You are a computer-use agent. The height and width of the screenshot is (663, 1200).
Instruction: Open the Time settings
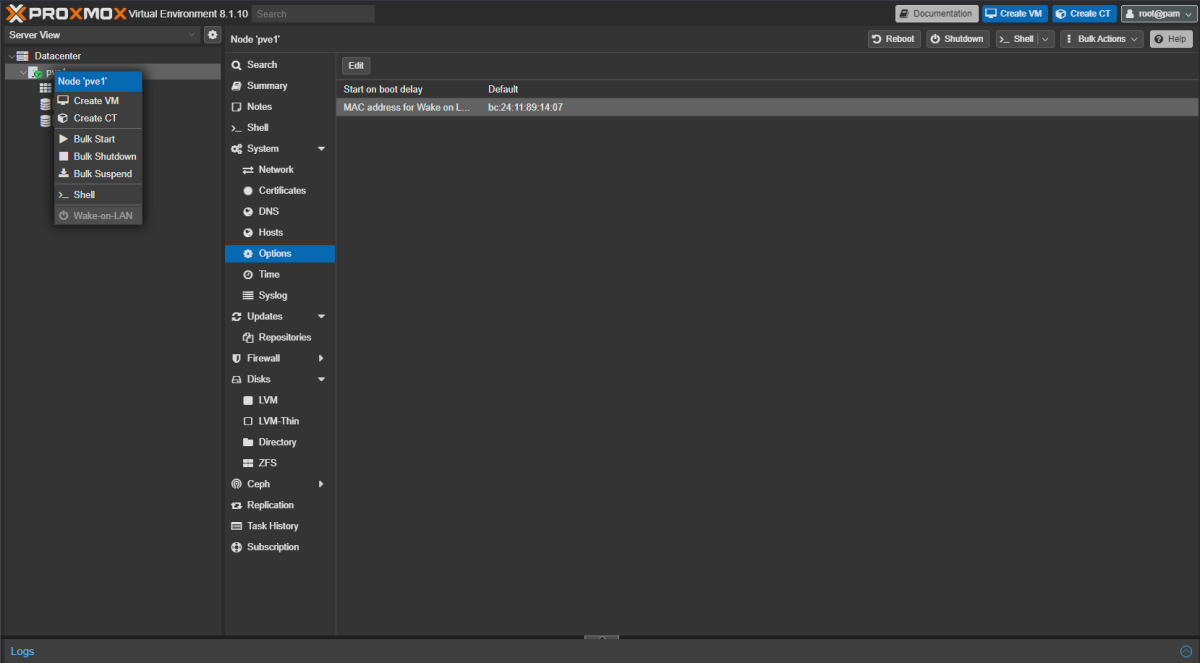click(x=280, y=275)
